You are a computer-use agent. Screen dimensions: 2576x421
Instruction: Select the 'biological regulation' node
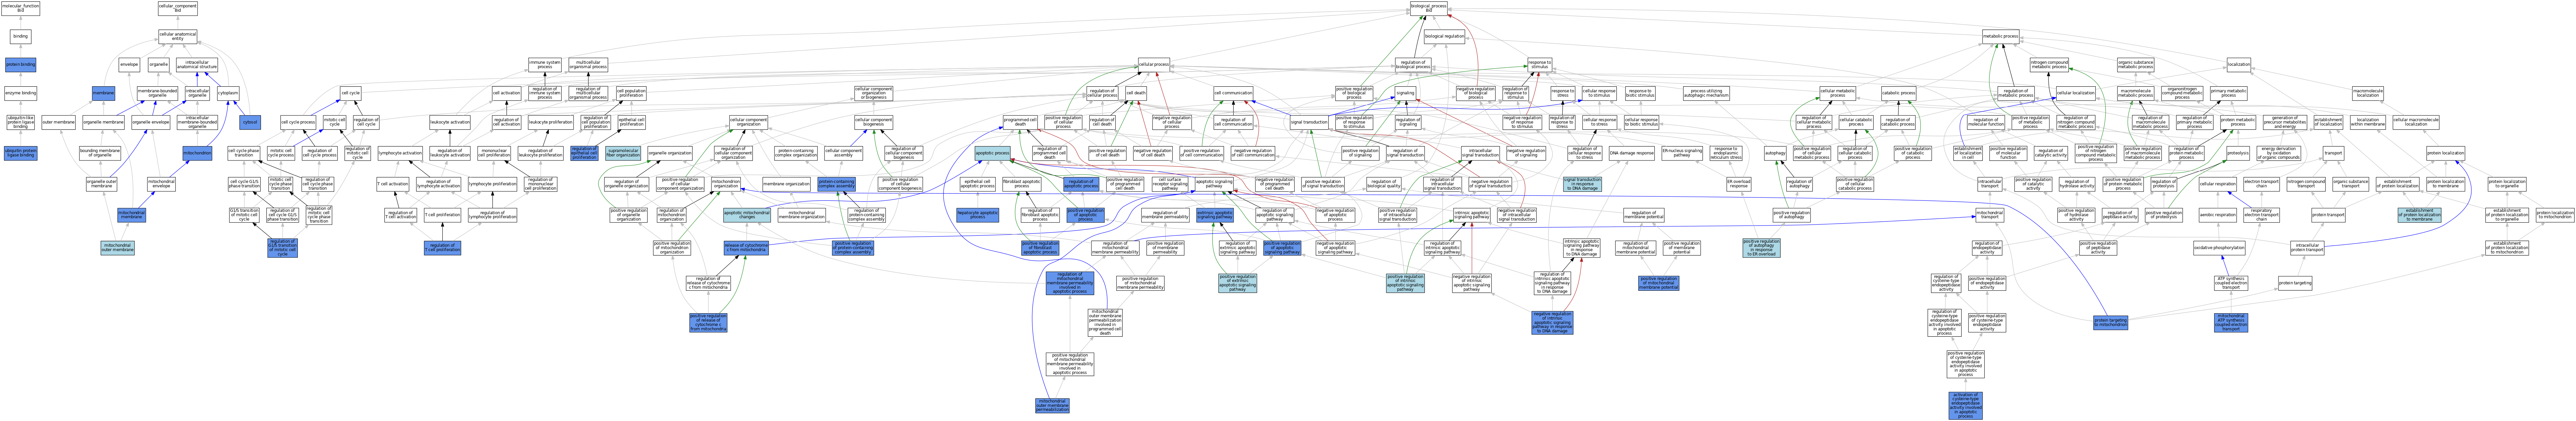(x=1444, y=36)
